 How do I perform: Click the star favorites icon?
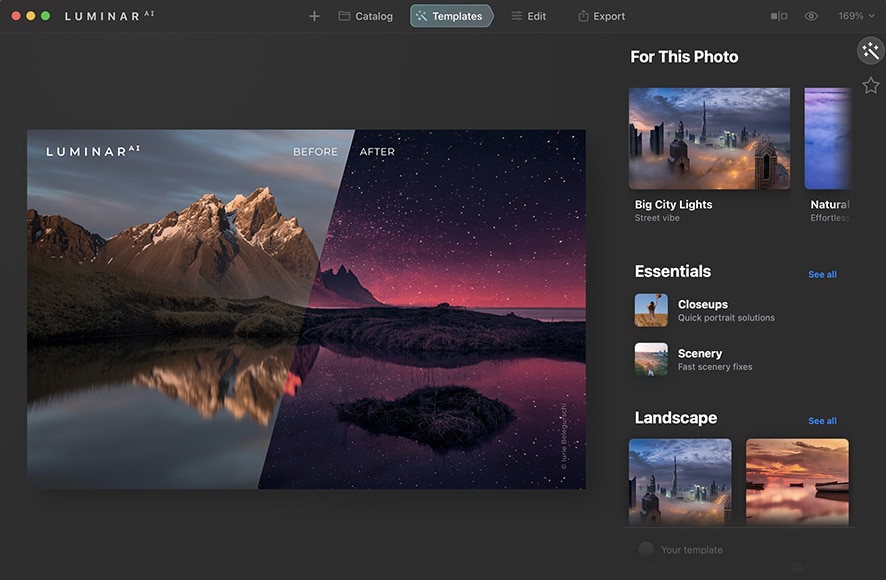pos(871,85)
